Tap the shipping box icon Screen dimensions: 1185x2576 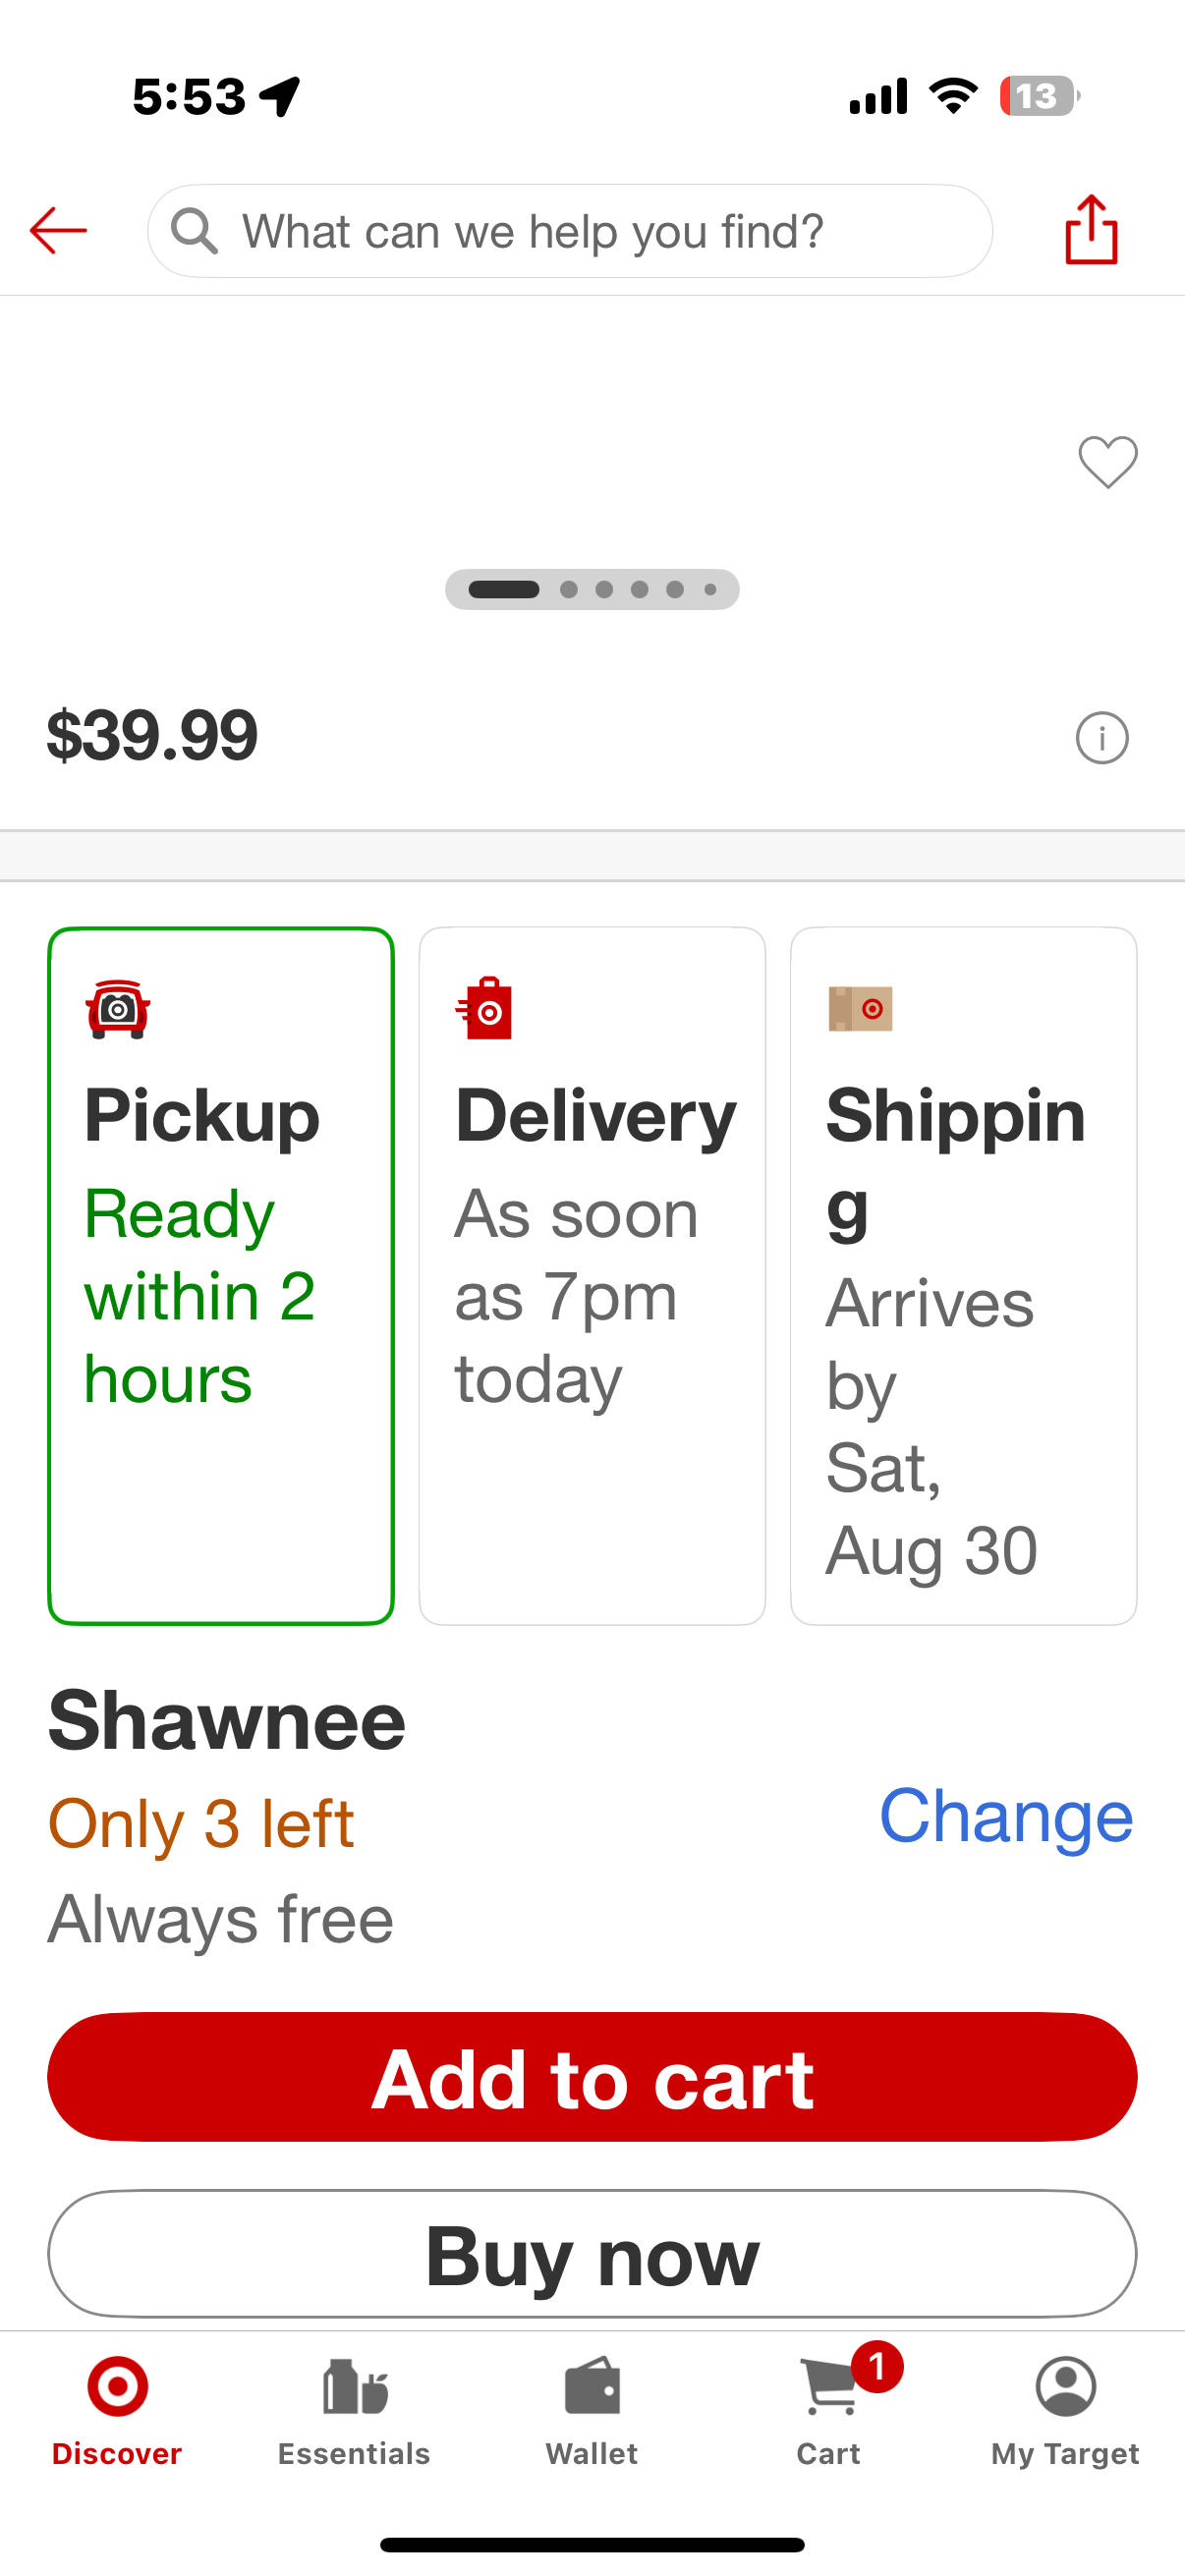[860, 1008]
